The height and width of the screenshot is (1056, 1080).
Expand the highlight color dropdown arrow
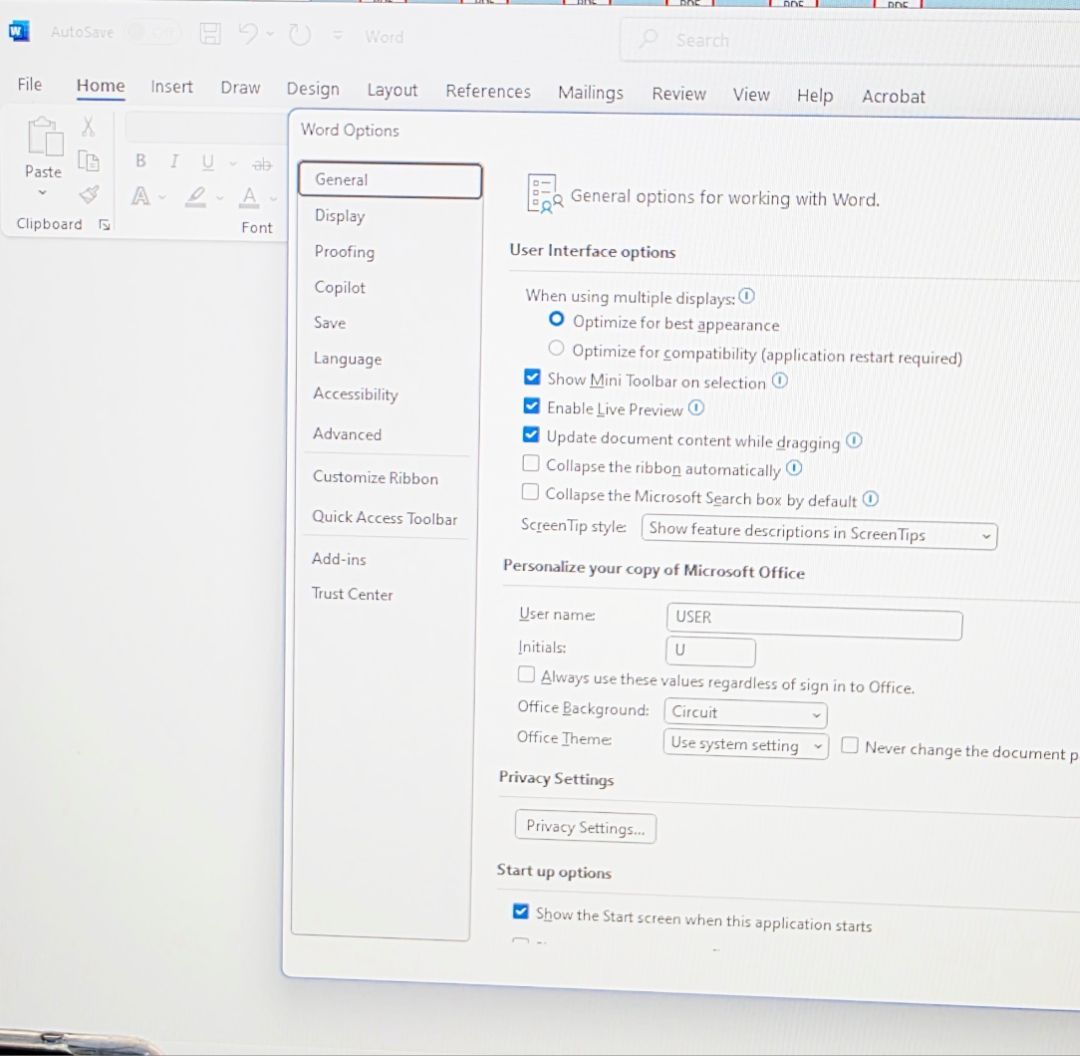(220, 198)
